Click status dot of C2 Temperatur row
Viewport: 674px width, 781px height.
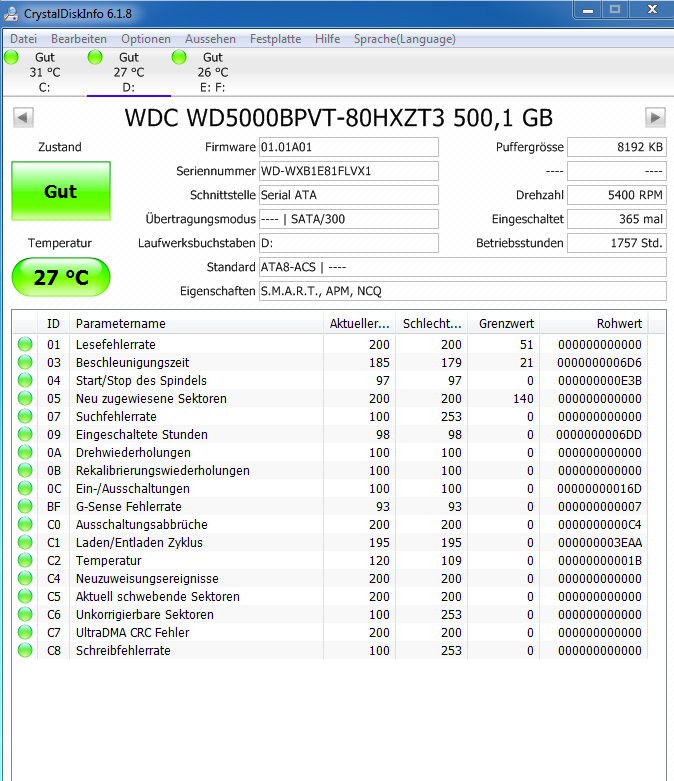[x=25, y=560]
